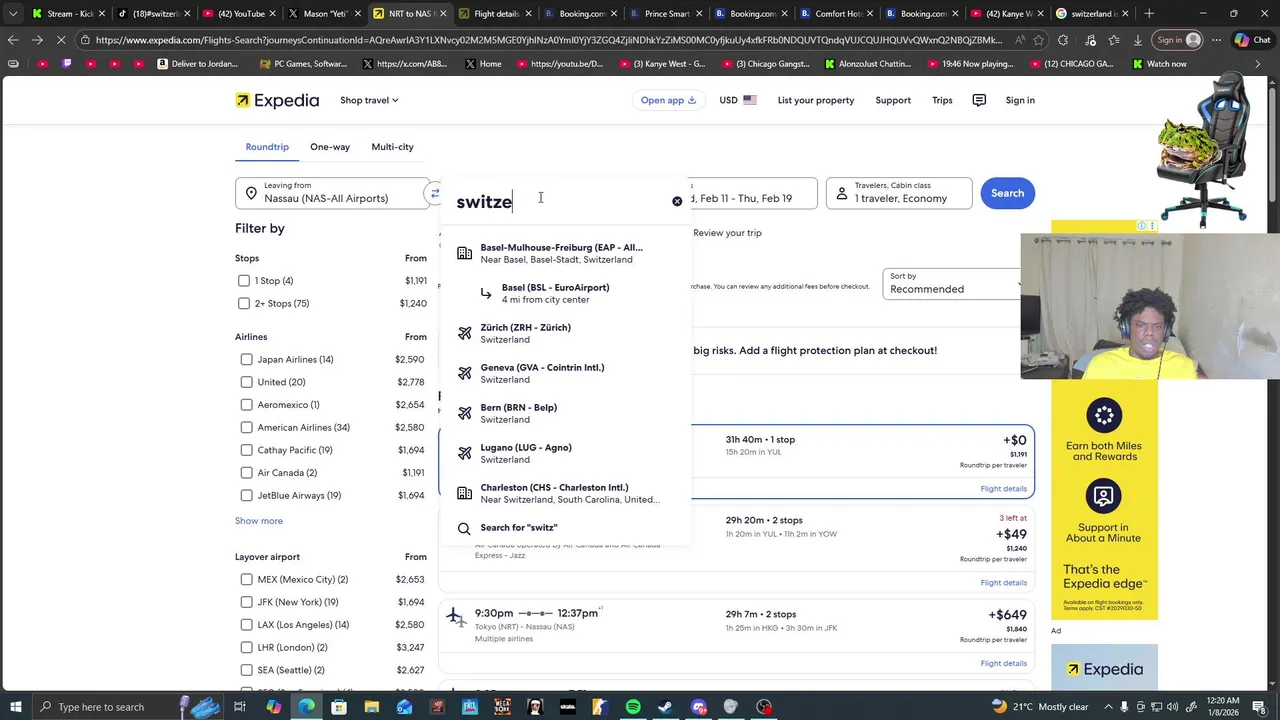The width and height of the screenshot is (1280, 720).
Task: Open browser Settings and more menu
Action: tap(1215, 40)
